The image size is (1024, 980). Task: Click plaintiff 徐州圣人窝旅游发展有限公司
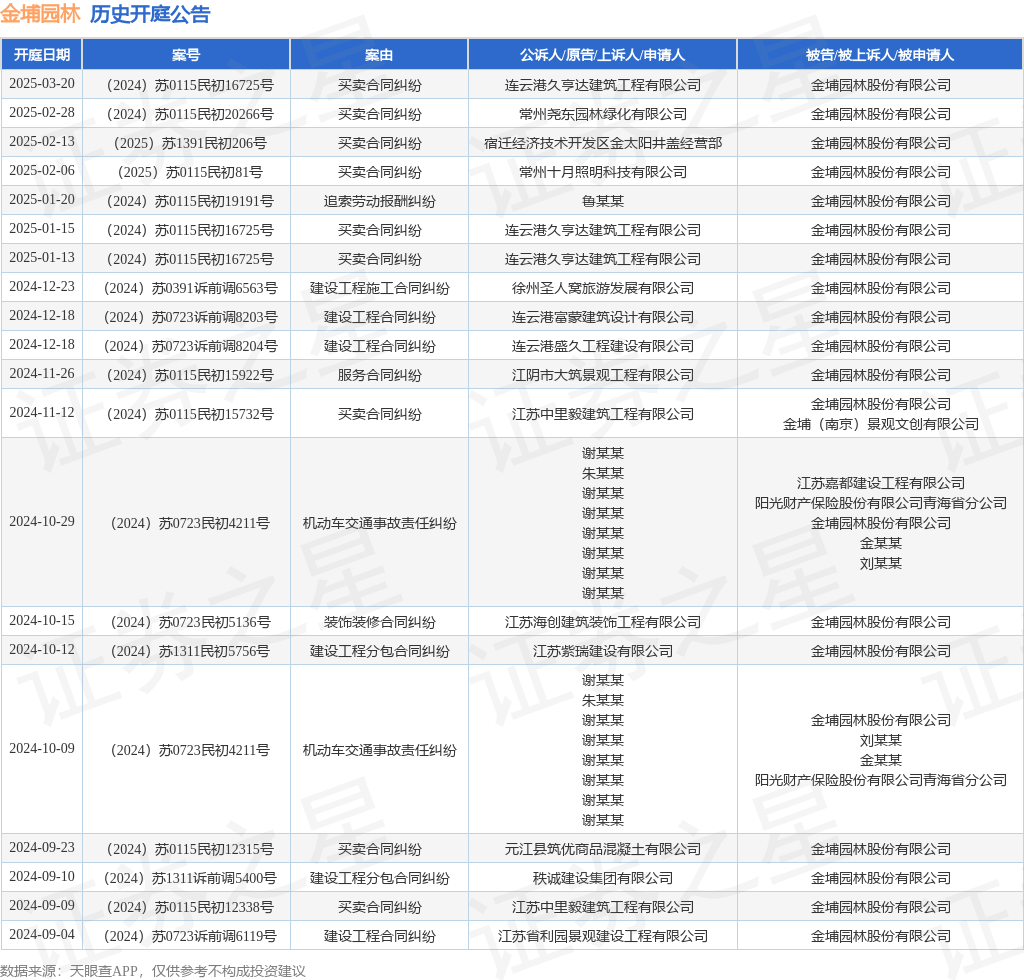click(x=603, y=288)
